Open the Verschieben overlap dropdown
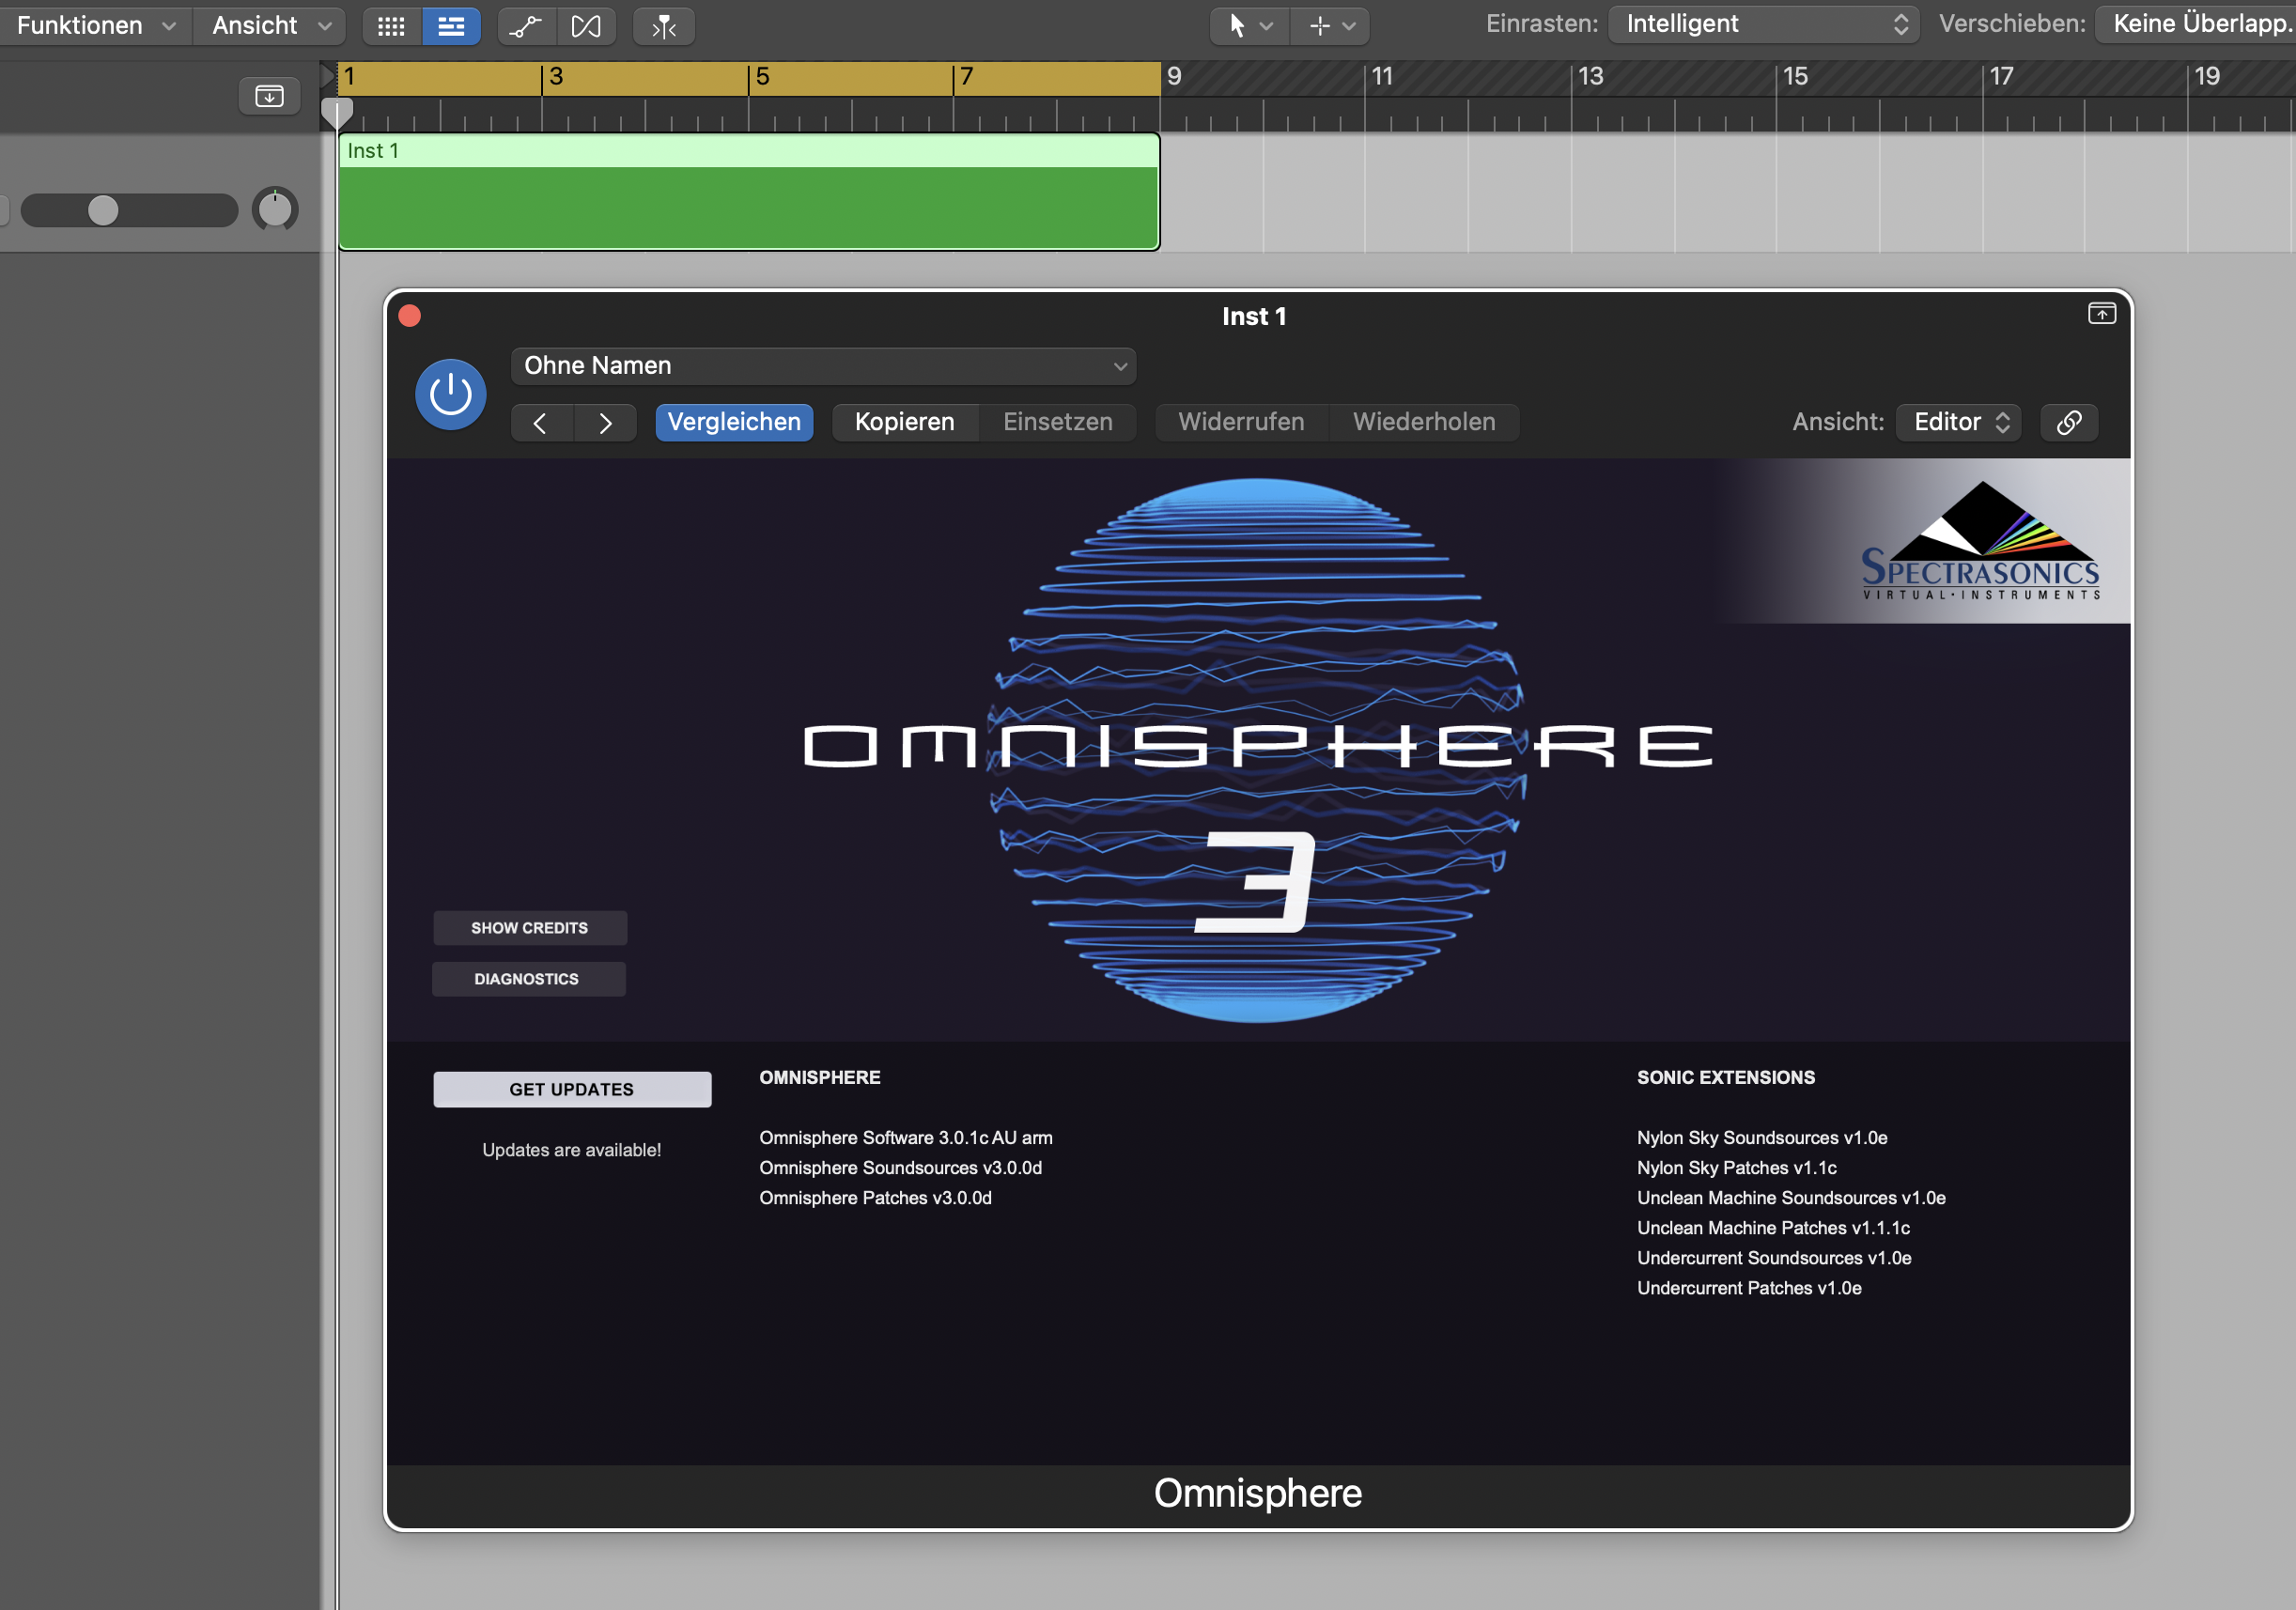 [2196, 24]
